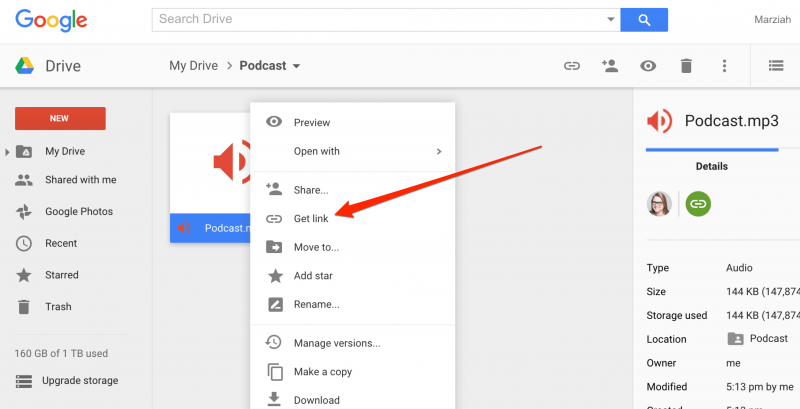Click the Recent clock icon
The width and height of the screenshot is (800, 409).
click(23, 243)
